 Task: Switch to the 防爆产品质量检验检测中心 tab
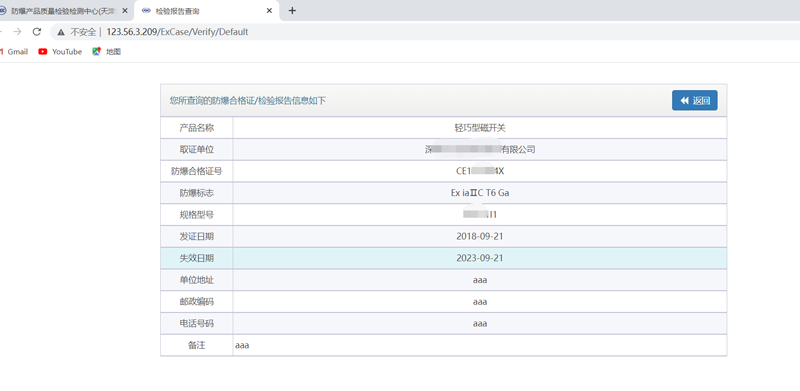coord(63,11)
